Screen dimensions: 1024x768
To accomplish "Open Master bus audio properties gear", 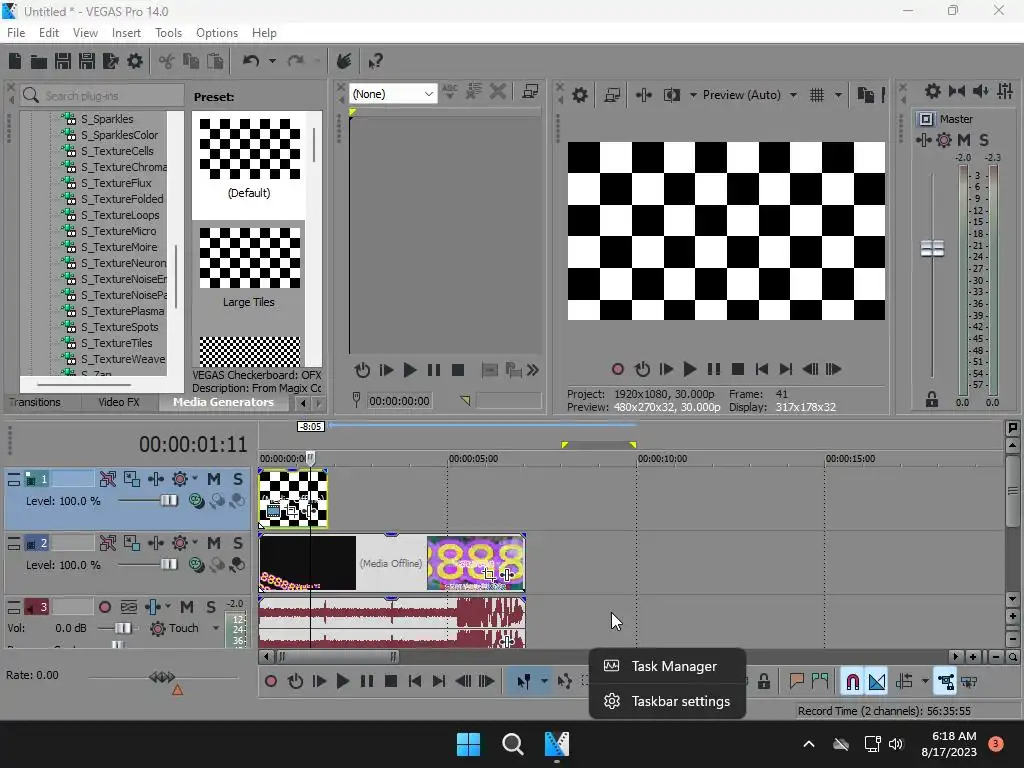I will [x=933, y=91].
